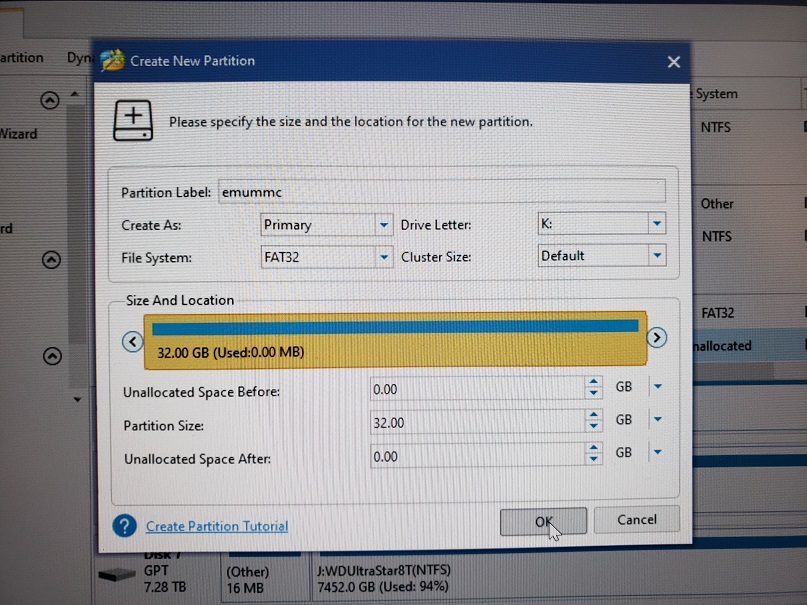Increase Unallocated Space After with up arrow
This screenshot has height=605, width=807.
(x=593, y=448)
